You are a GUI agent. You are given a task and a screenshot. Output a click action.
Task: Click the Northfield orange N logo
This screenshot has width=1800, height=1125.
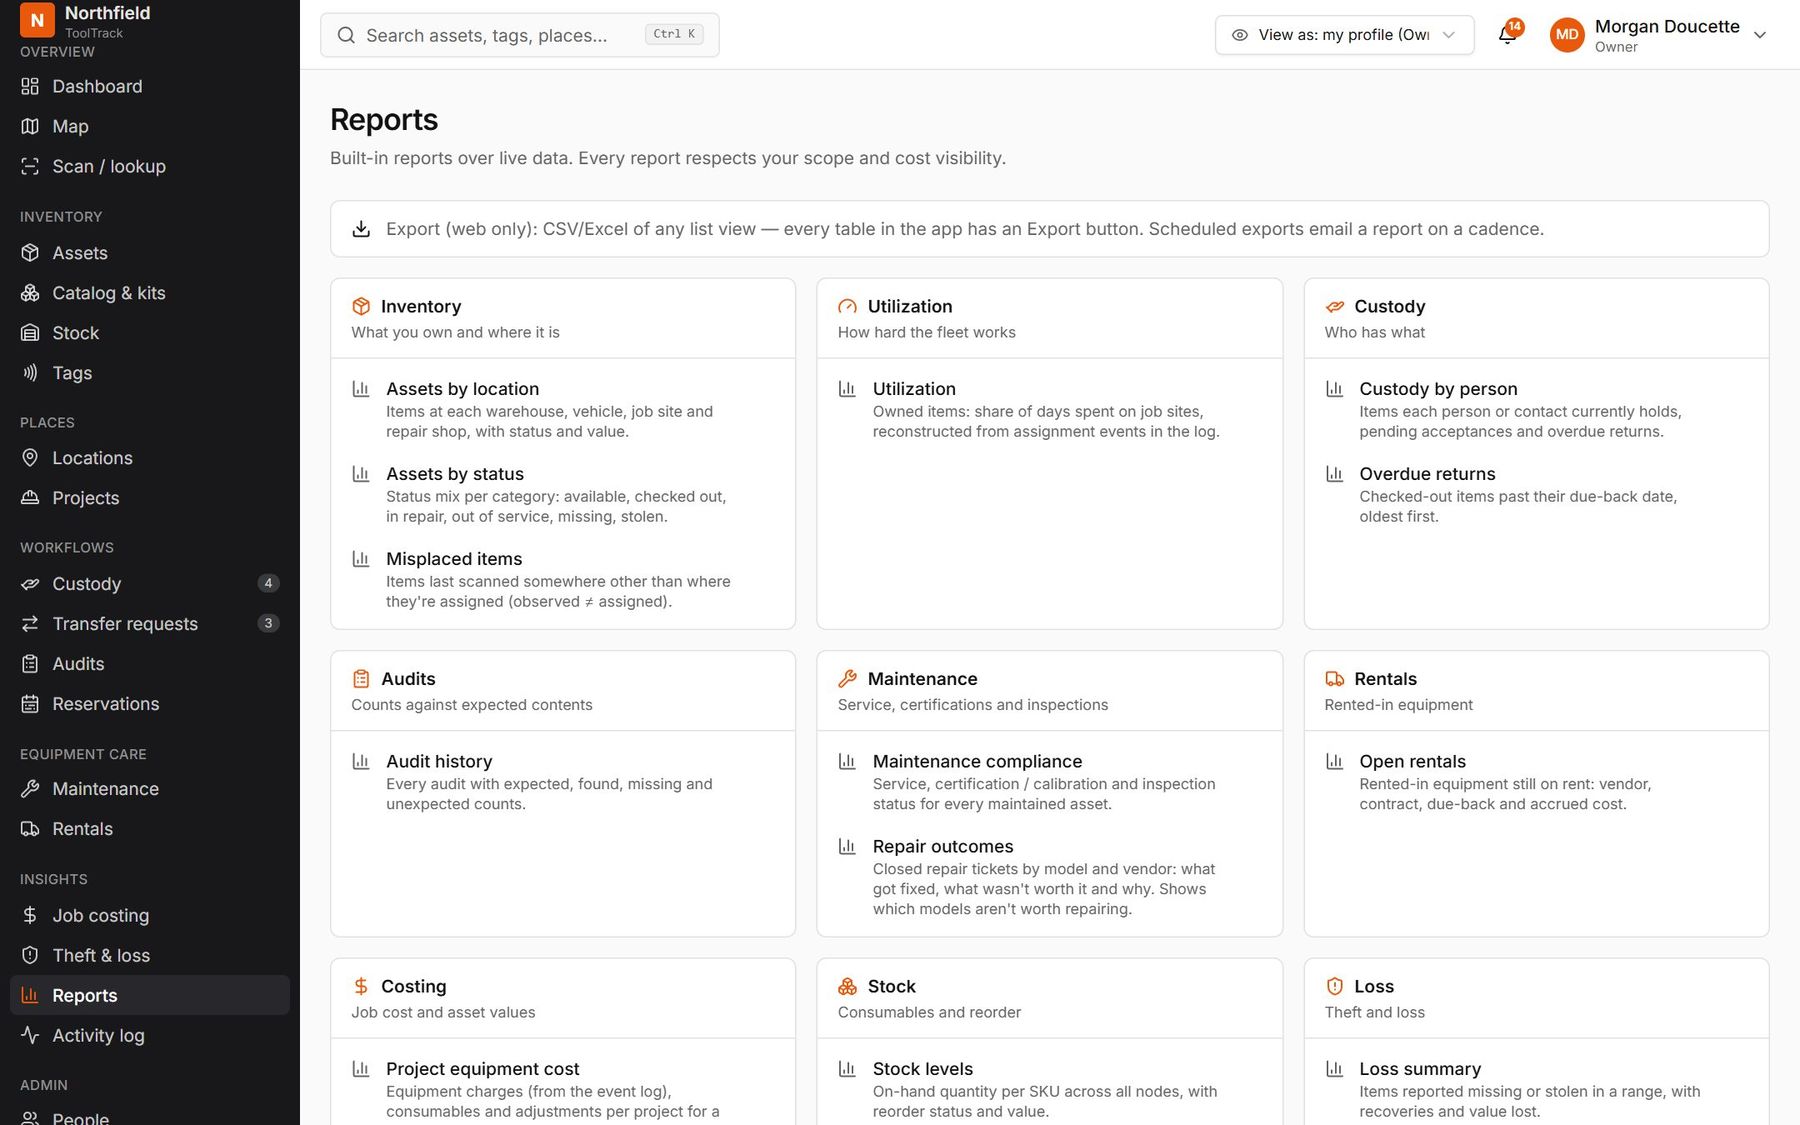tap(37, 19)
